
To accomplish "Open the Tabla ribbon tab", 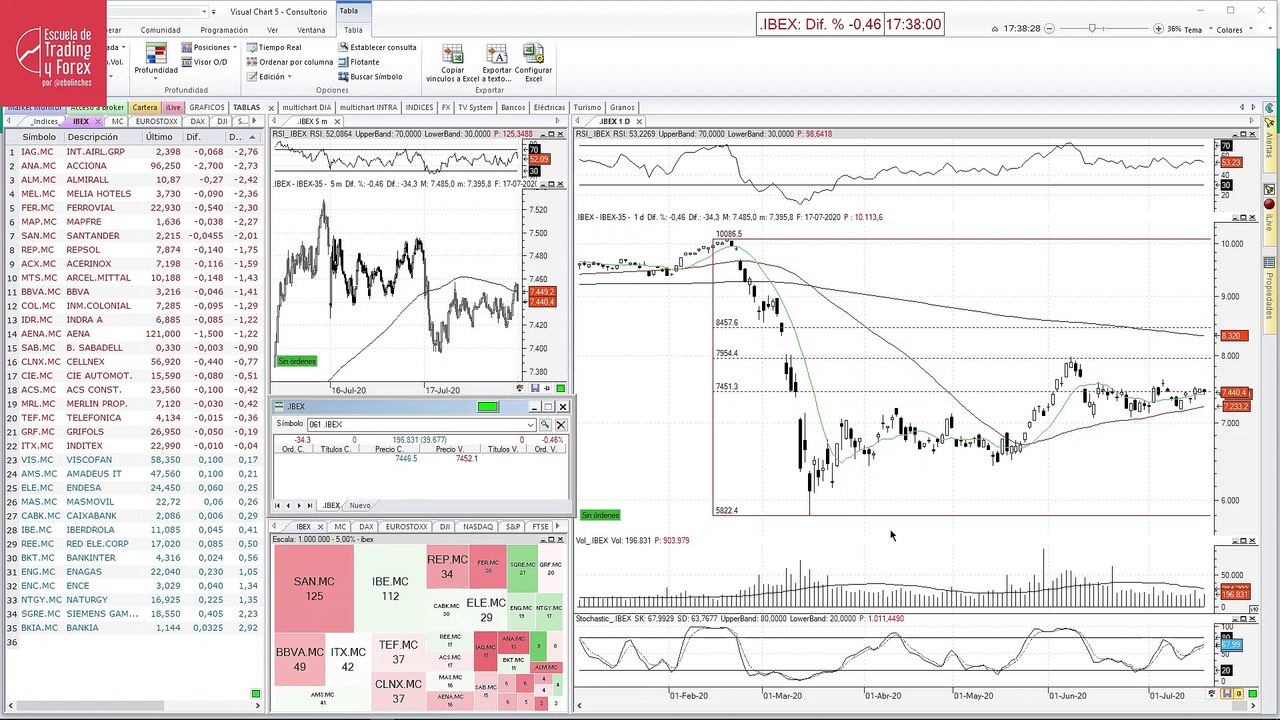I will coord(353,30).
